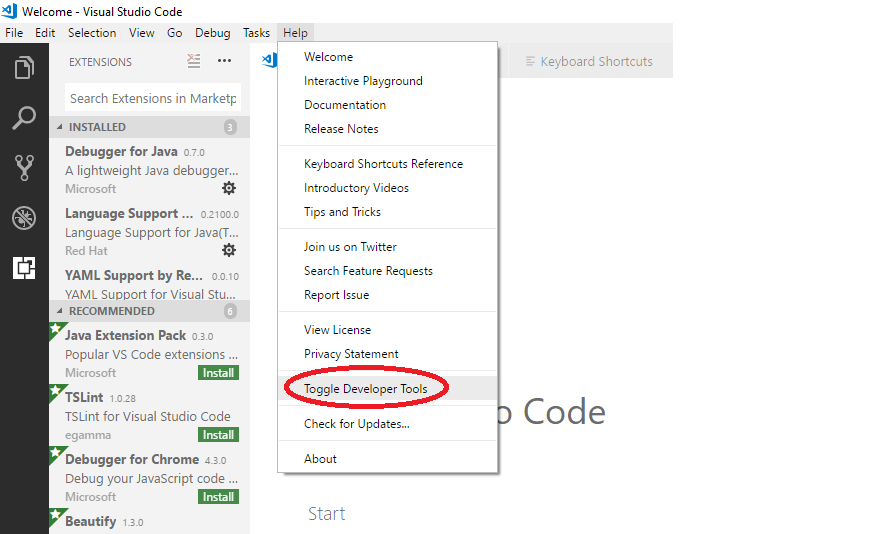Select View License menu entry
881x534 pixels.
click(388, 330)
